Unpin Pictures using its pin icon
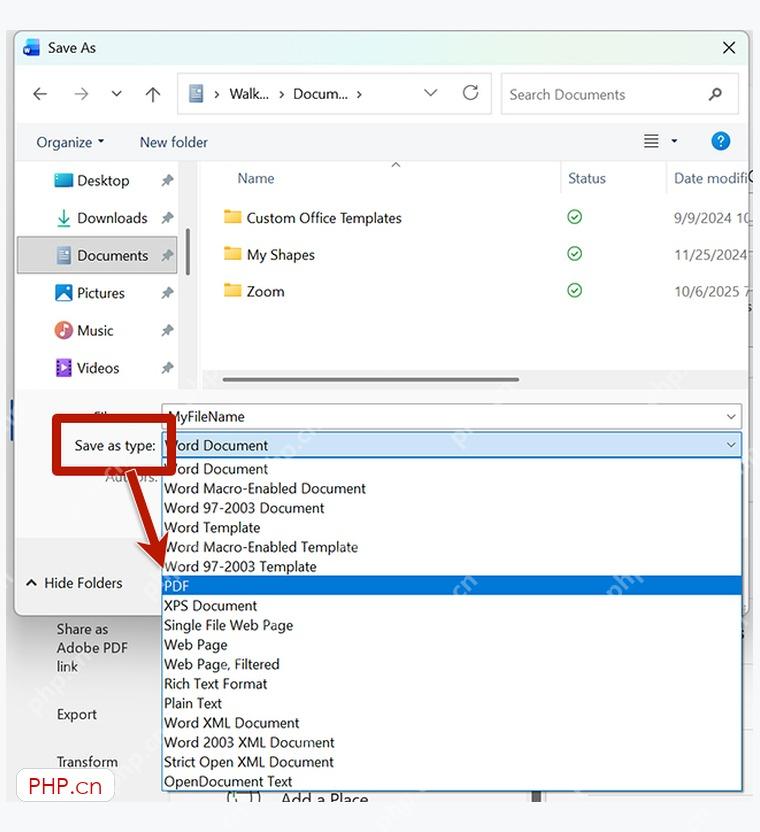Screen dimensions: 760x832 [167, 292]
